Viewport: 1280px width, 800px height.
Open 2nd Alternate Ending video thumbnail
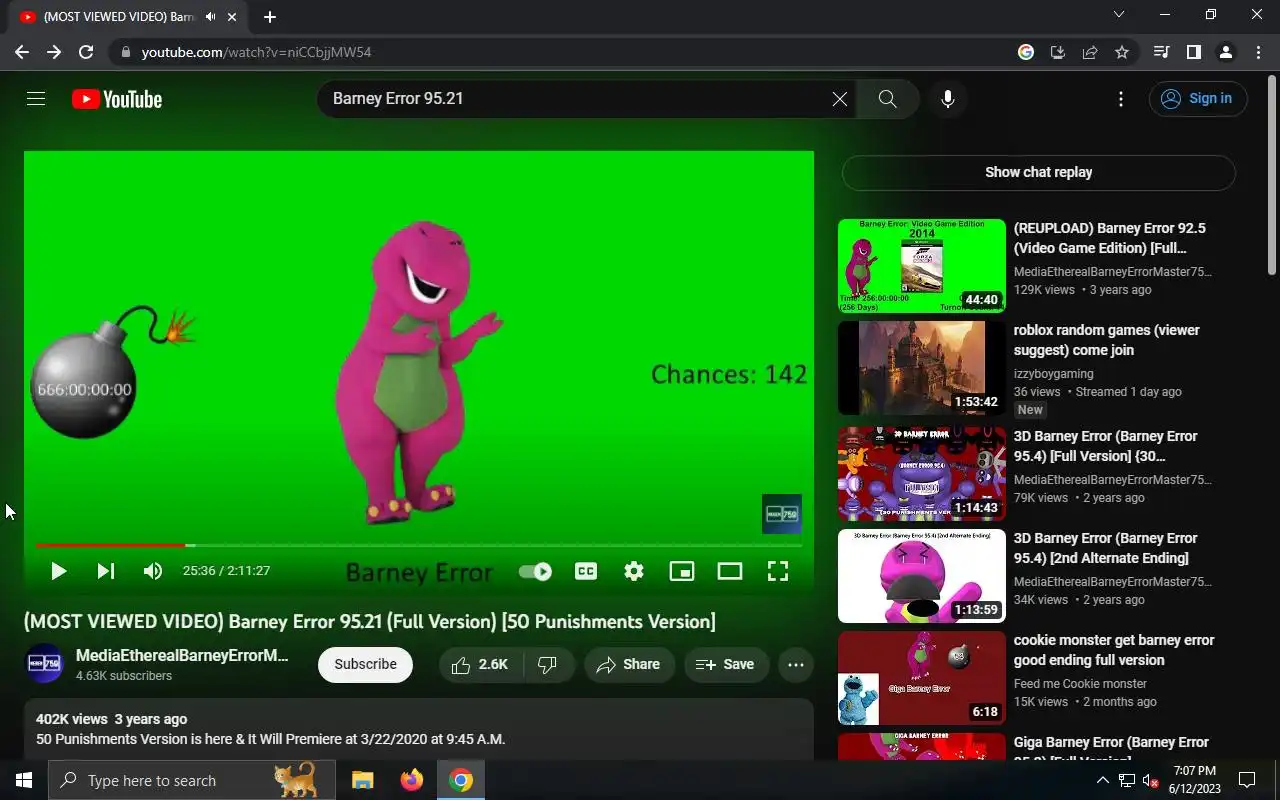click(x=922, y=576)
